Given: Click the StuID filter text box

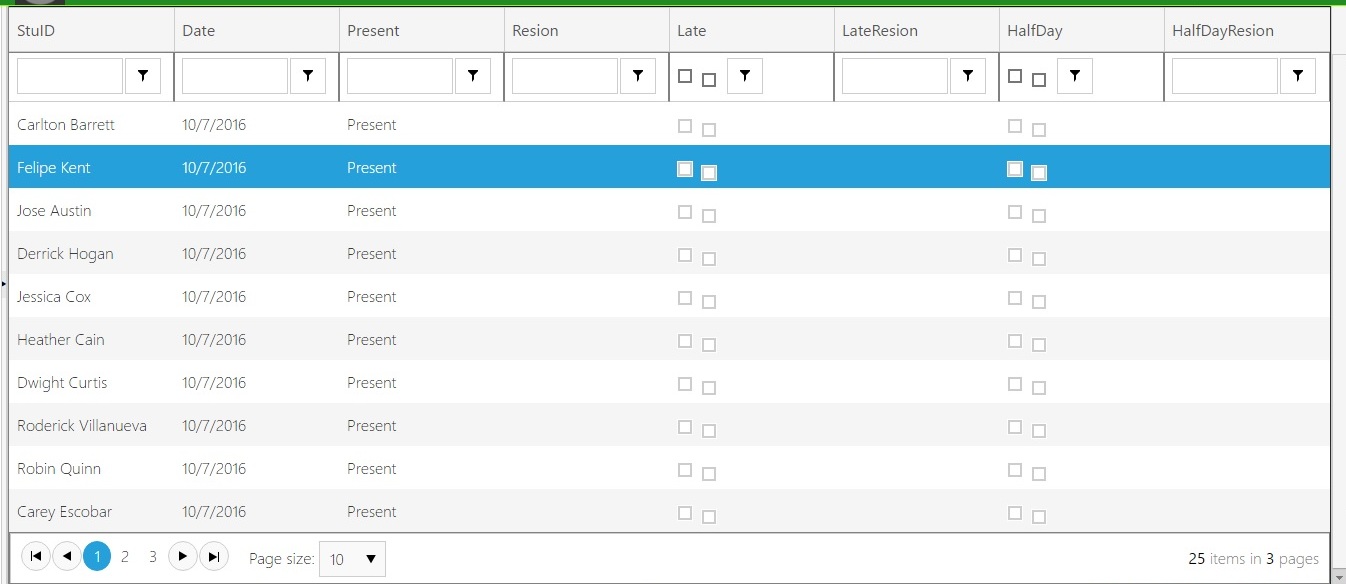Looking at the screenshot, I should click(70, 76).
